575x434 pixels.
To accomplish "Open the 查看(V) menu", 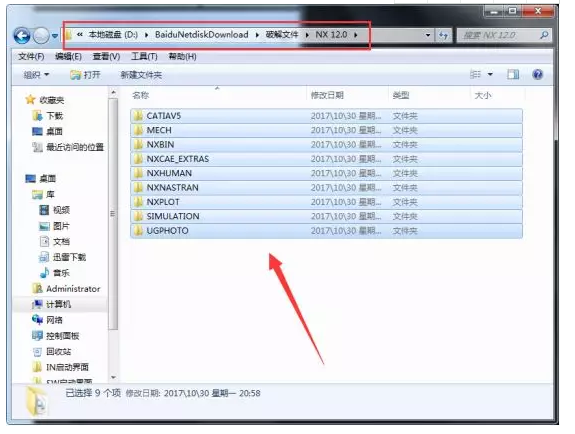I will (x=106, y=56).
